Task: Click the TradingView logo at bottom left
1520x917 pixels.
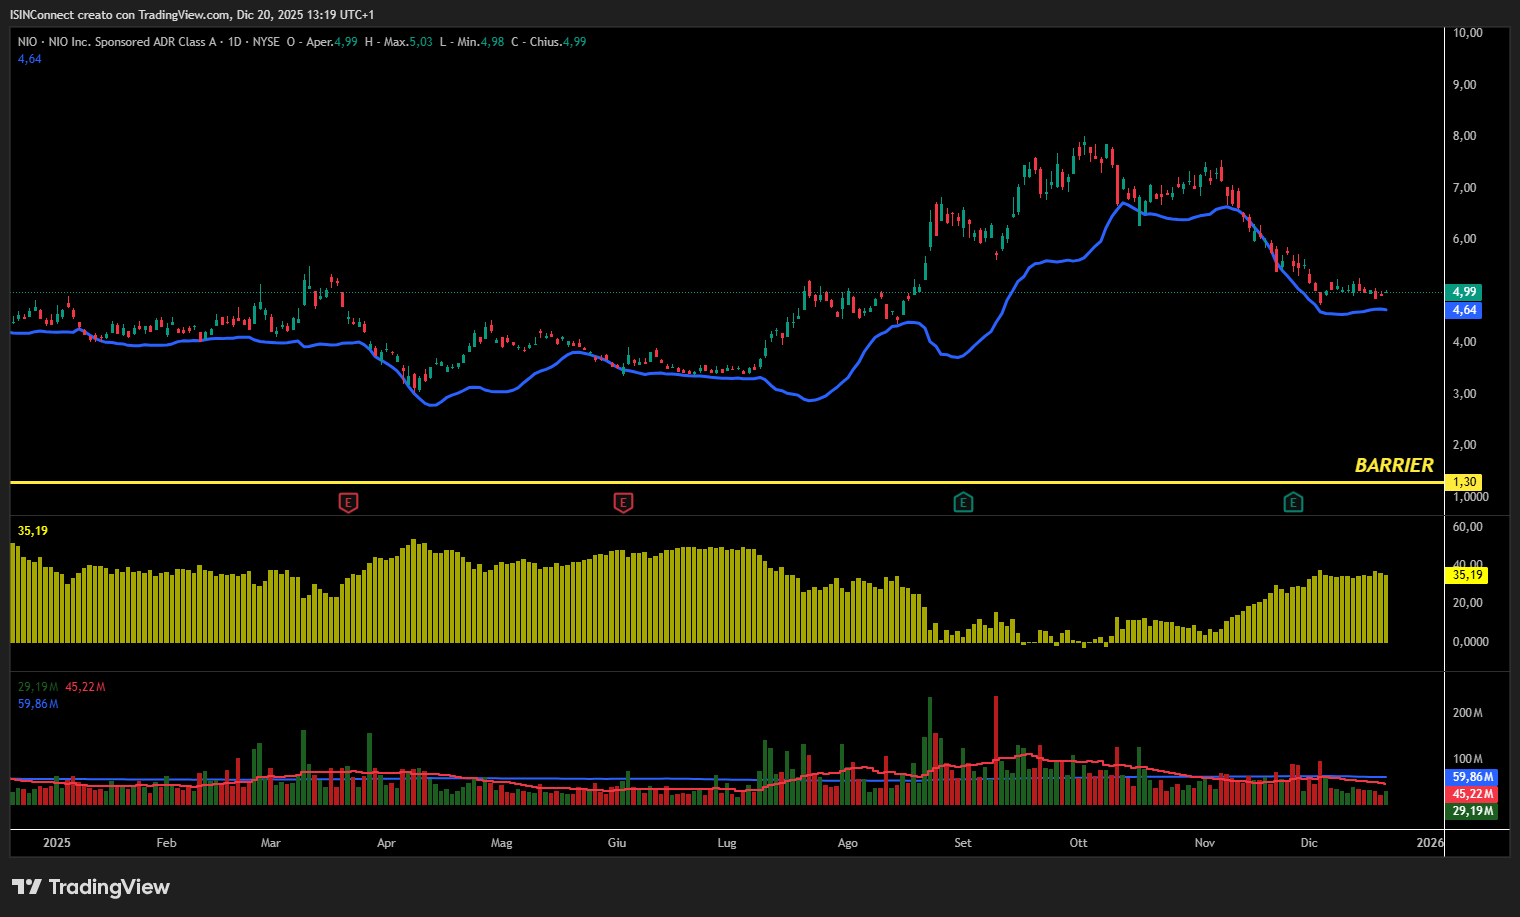Action: [91, 887]
